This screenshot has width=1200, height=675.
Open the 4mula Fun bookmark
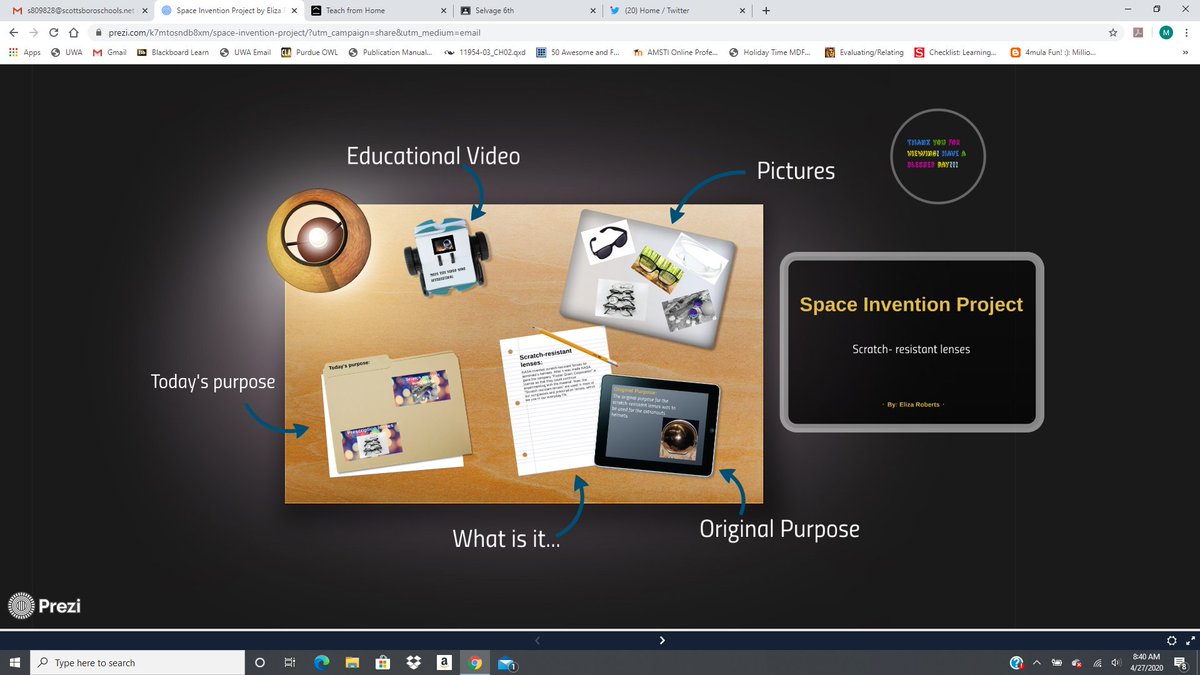click(x=1053, y=52)
